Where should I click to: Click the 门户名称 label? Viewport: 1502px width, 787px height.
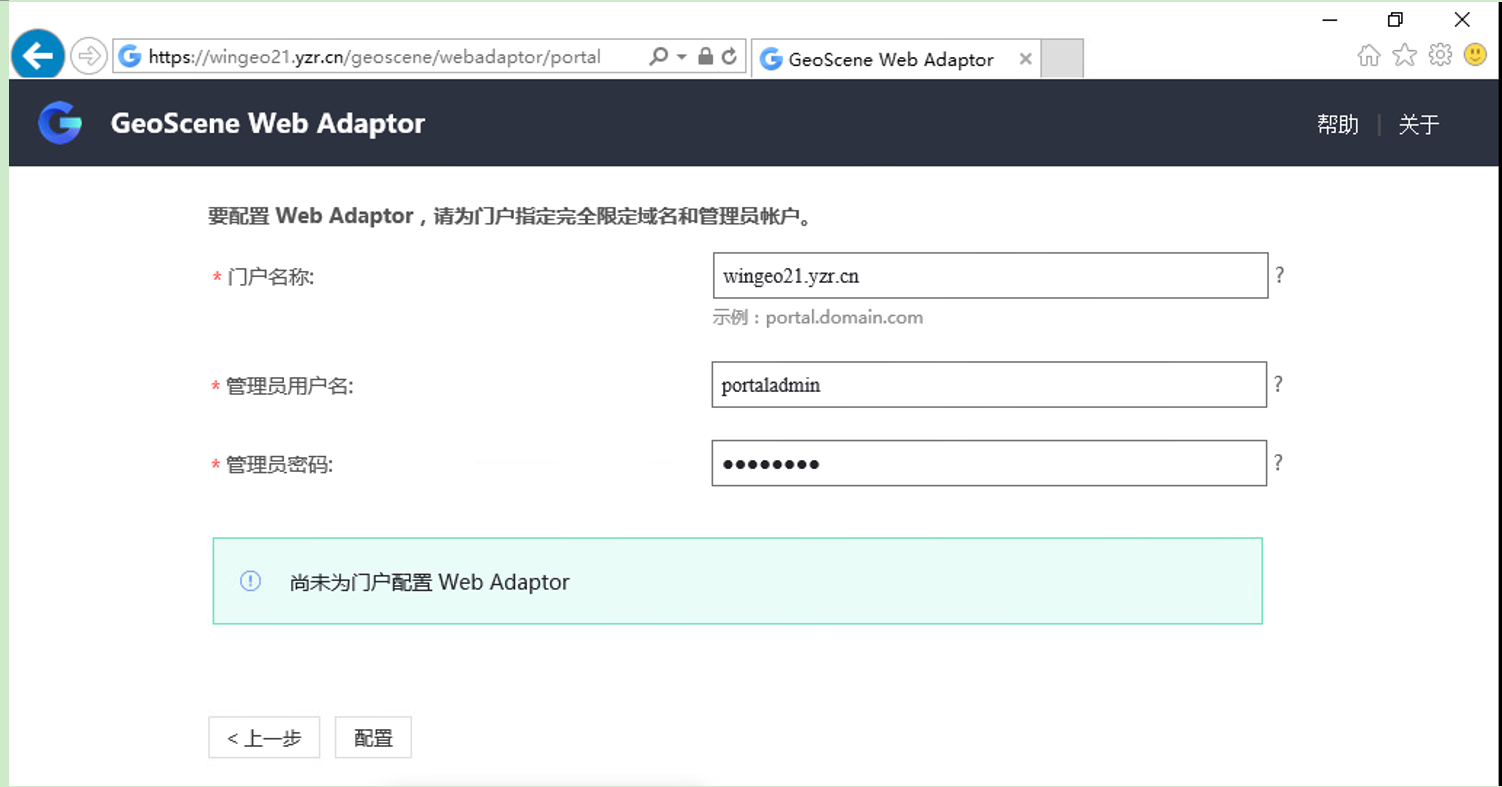click(x=270, y=277)
